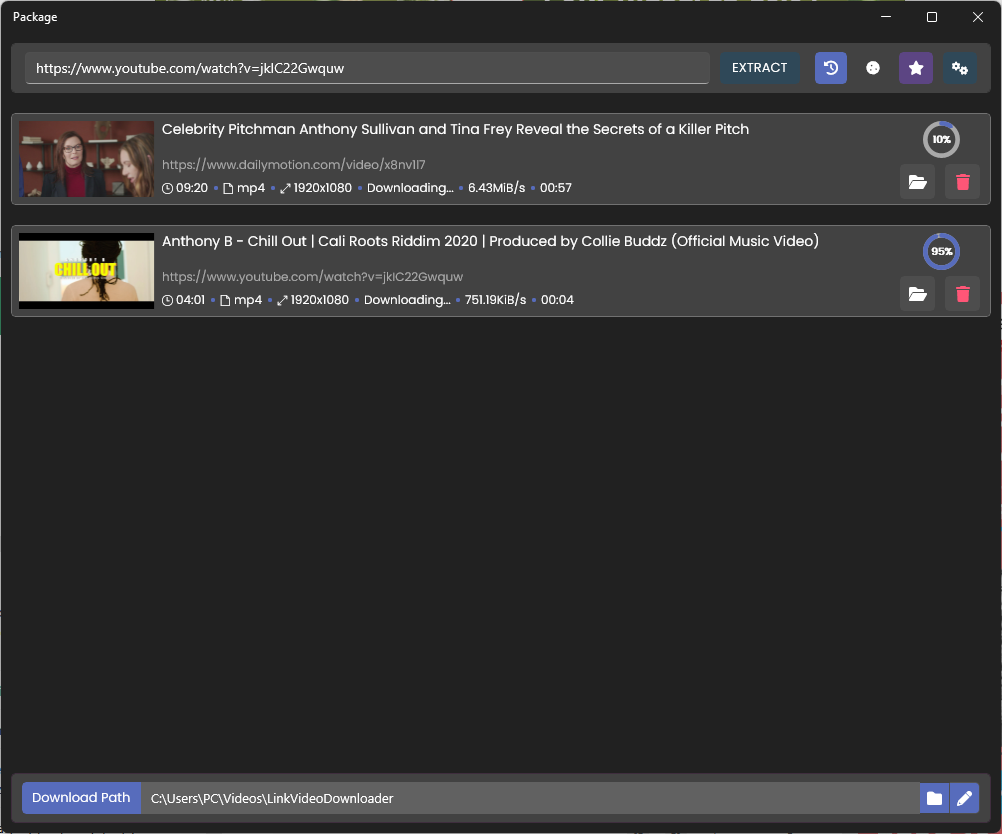Click the Celebrity Pitchman video thumbnail

[x=86, y=159]
